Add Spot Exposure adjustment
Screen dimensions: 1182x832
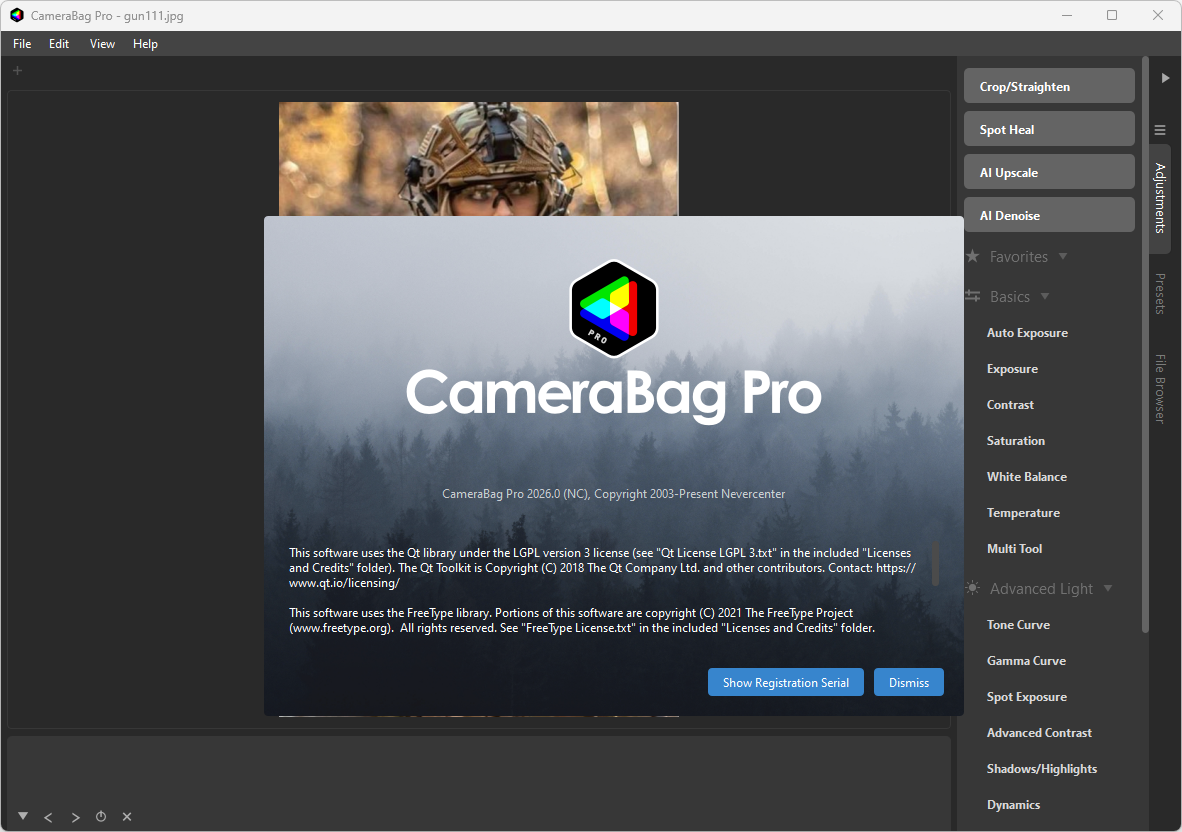coord(1027,696)
